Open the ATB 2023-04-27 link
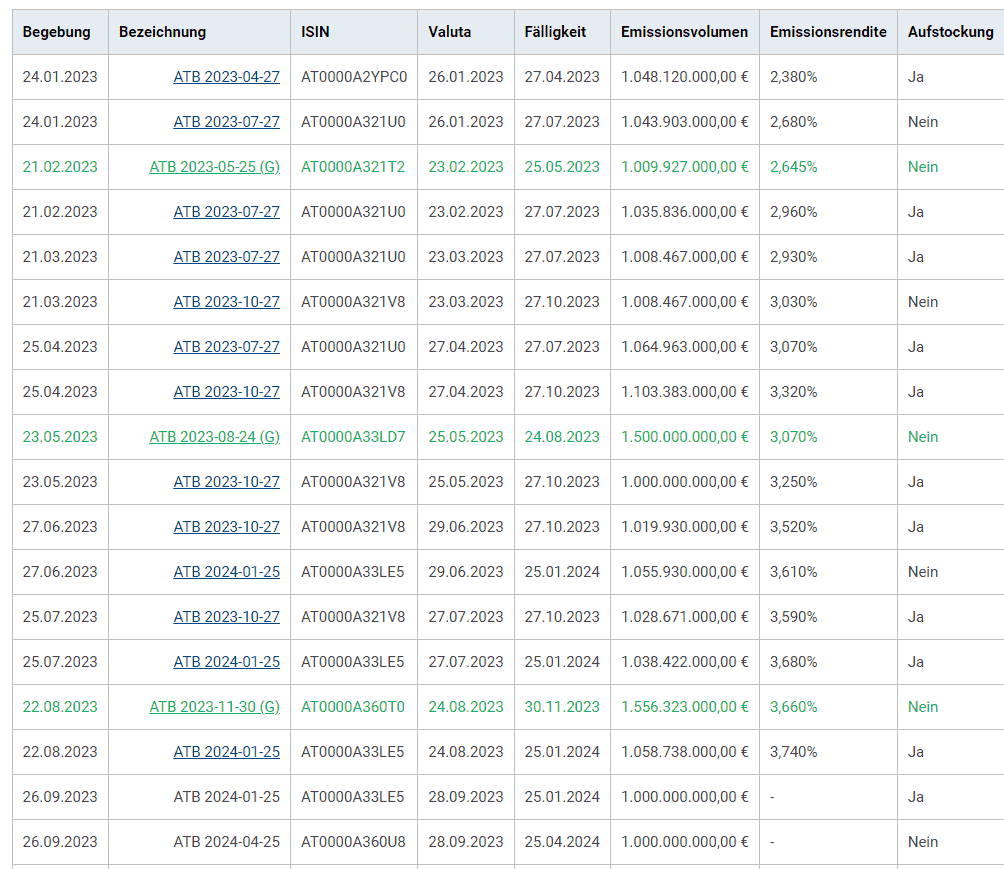The image size is (1004, 869). pos(226,77)
